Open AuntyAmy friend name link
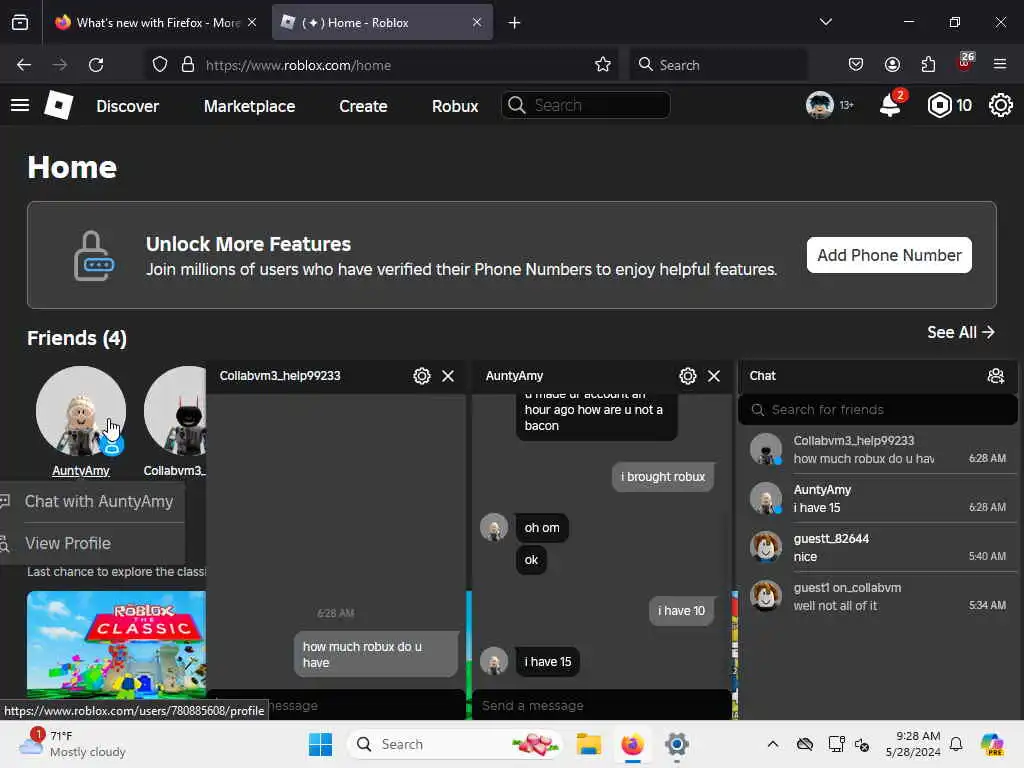The height and width of the screenshot is (768, 1024). click(81, 471)
